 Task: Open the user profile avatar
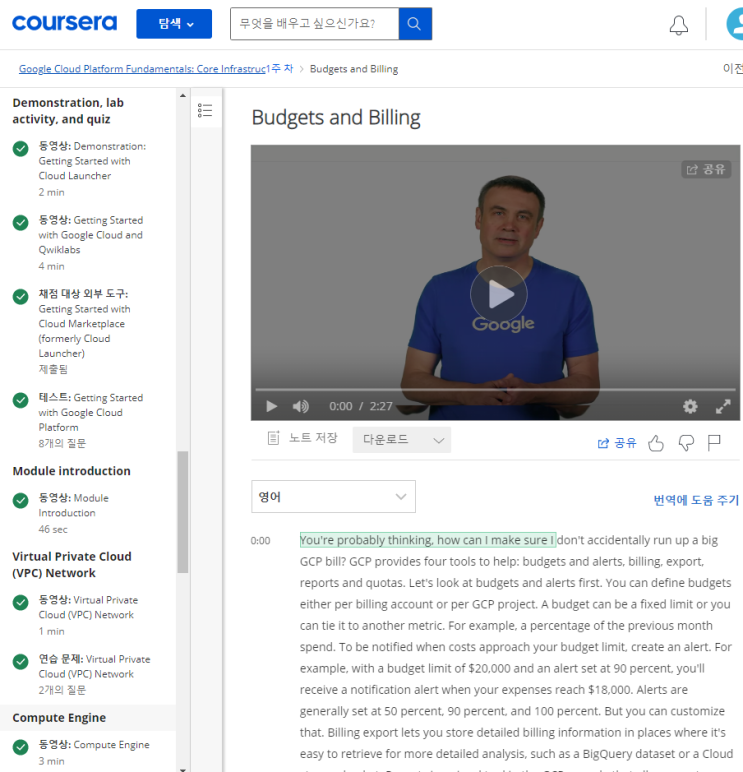click(735, 24)
